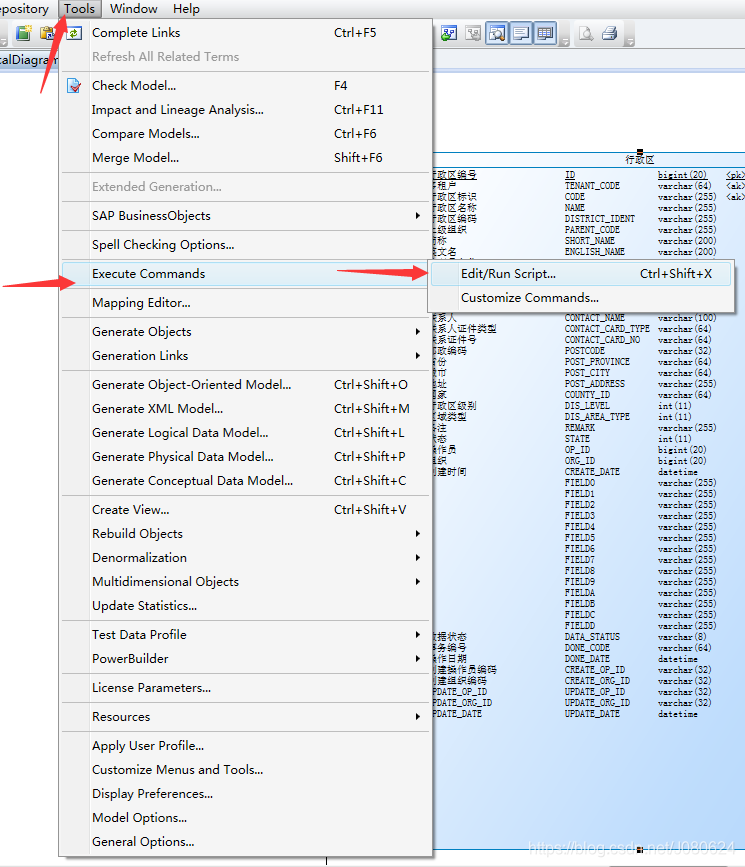745x867 pixels.
Task: Select POST_PROVINCE column row
Action: 597,362
